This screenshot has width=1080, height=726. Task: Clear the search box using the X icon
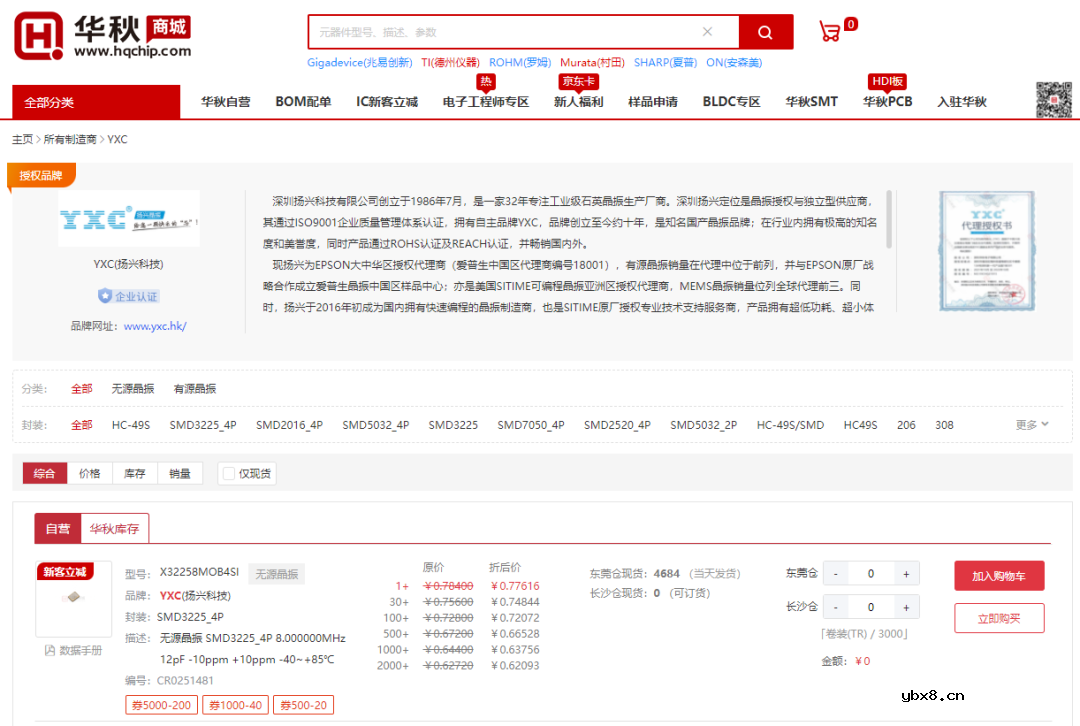[706, 32]
